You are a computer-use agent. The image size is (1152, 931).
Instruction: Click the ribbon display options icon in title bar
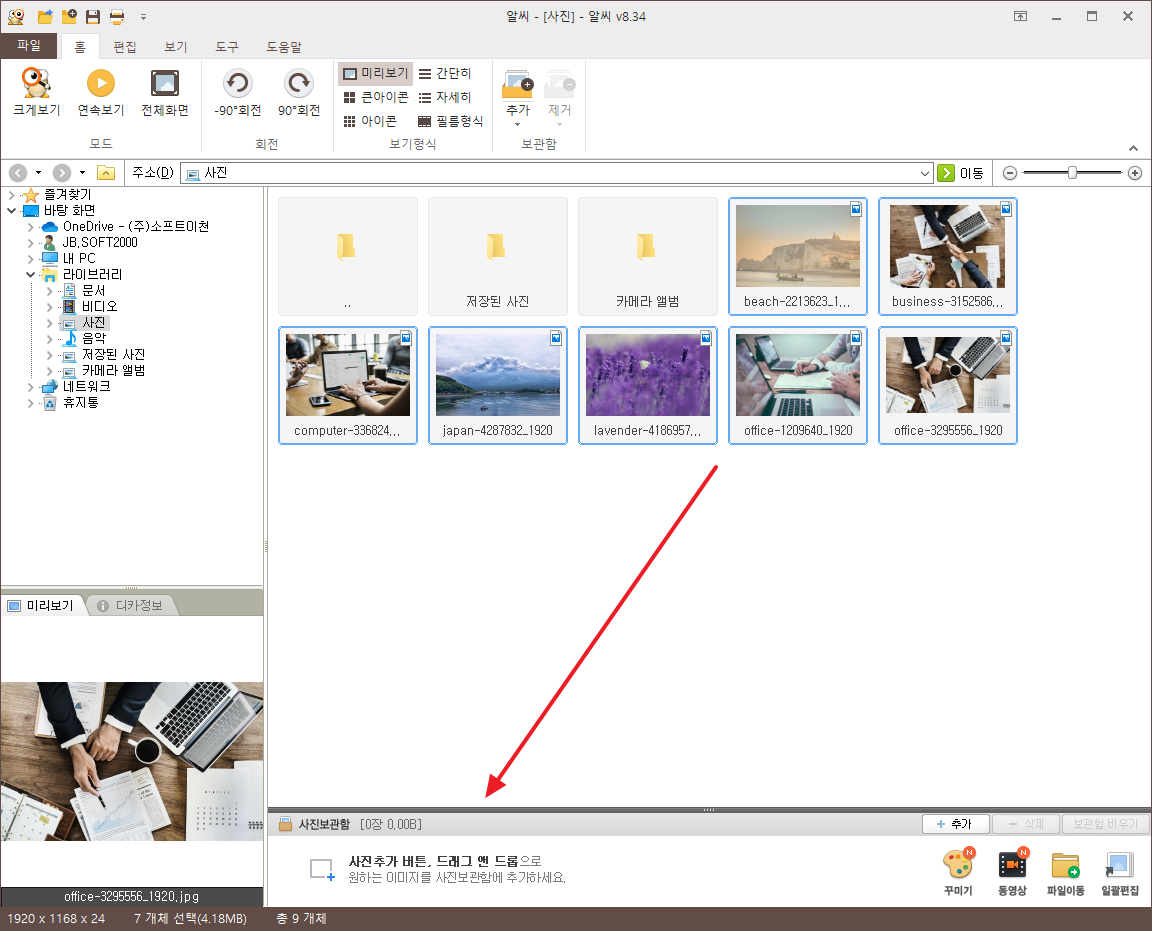click(x=1020, y=16)
